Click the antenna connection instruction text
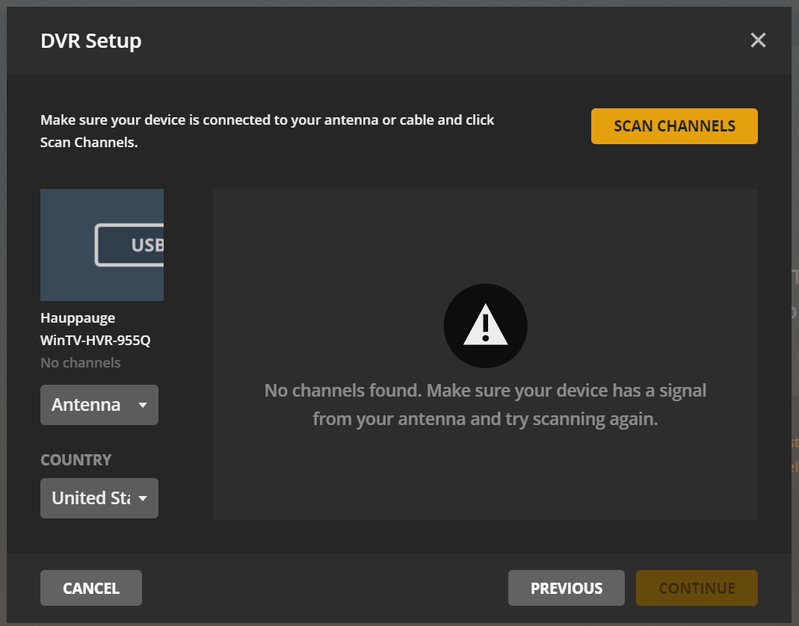 click(267, 131)
